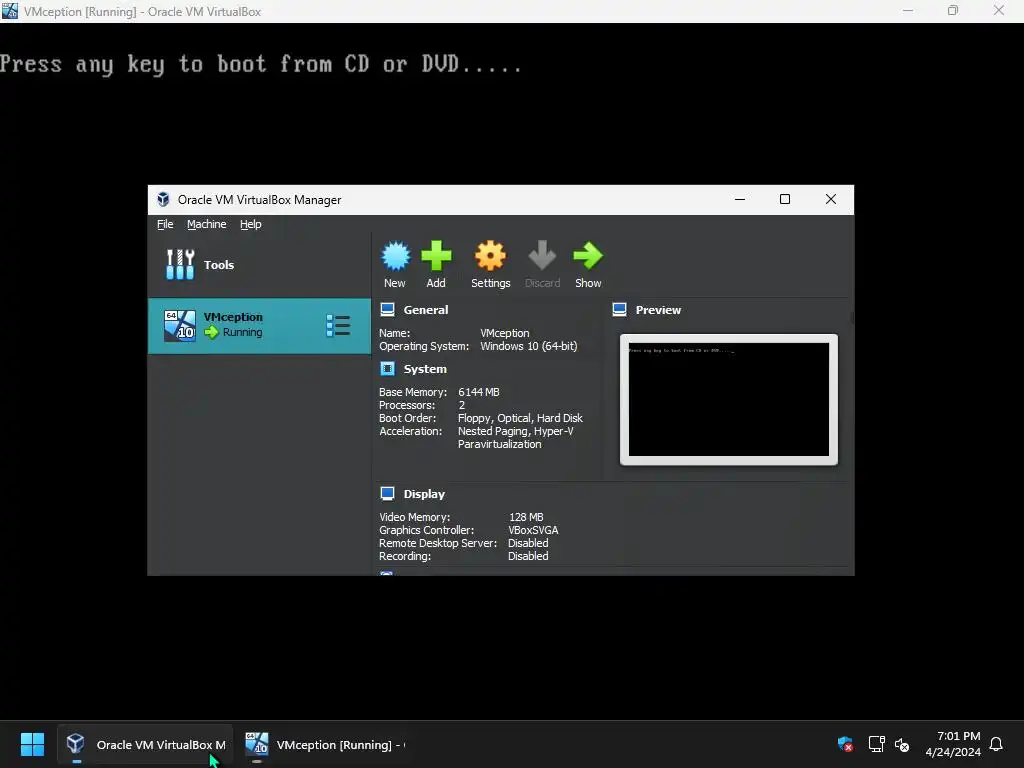The width and height of the screenshot is (1024, 768).
Task: Click the network status tray icon
Action: pos(876,744)
